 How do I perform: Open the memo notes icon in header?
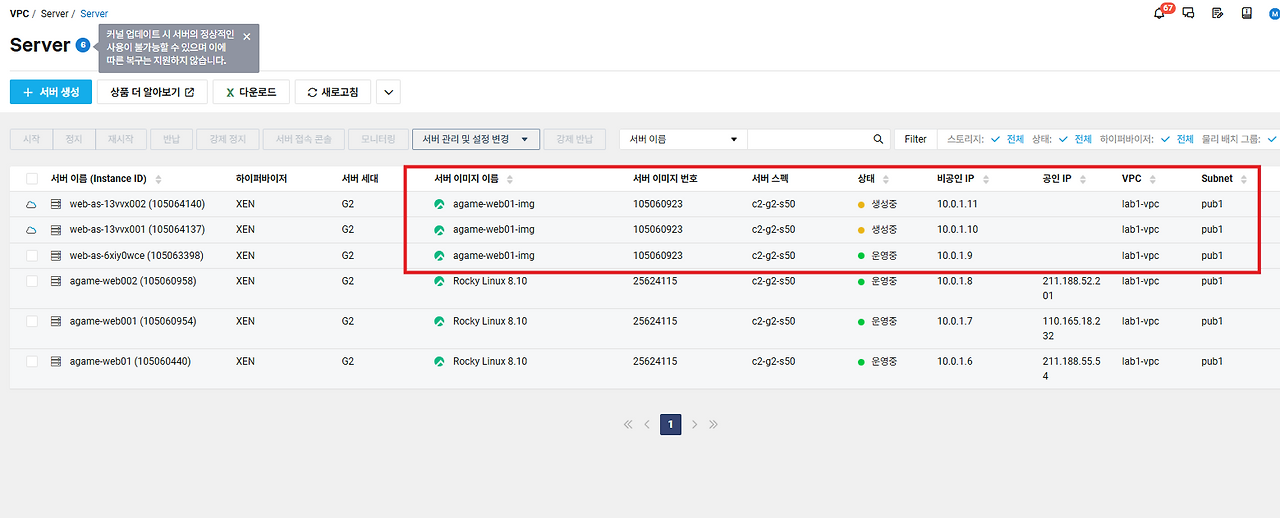tap(1217, 13)
